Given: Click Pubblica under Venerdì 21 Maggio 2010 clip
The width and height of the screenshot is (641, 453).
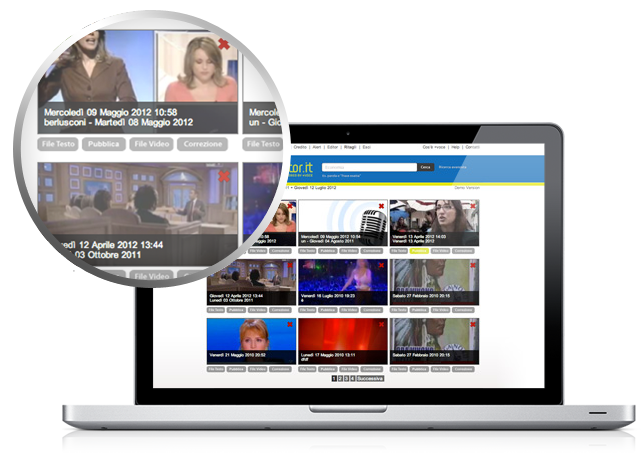Looking at the screenshot, I should click(x=236, y=369).
